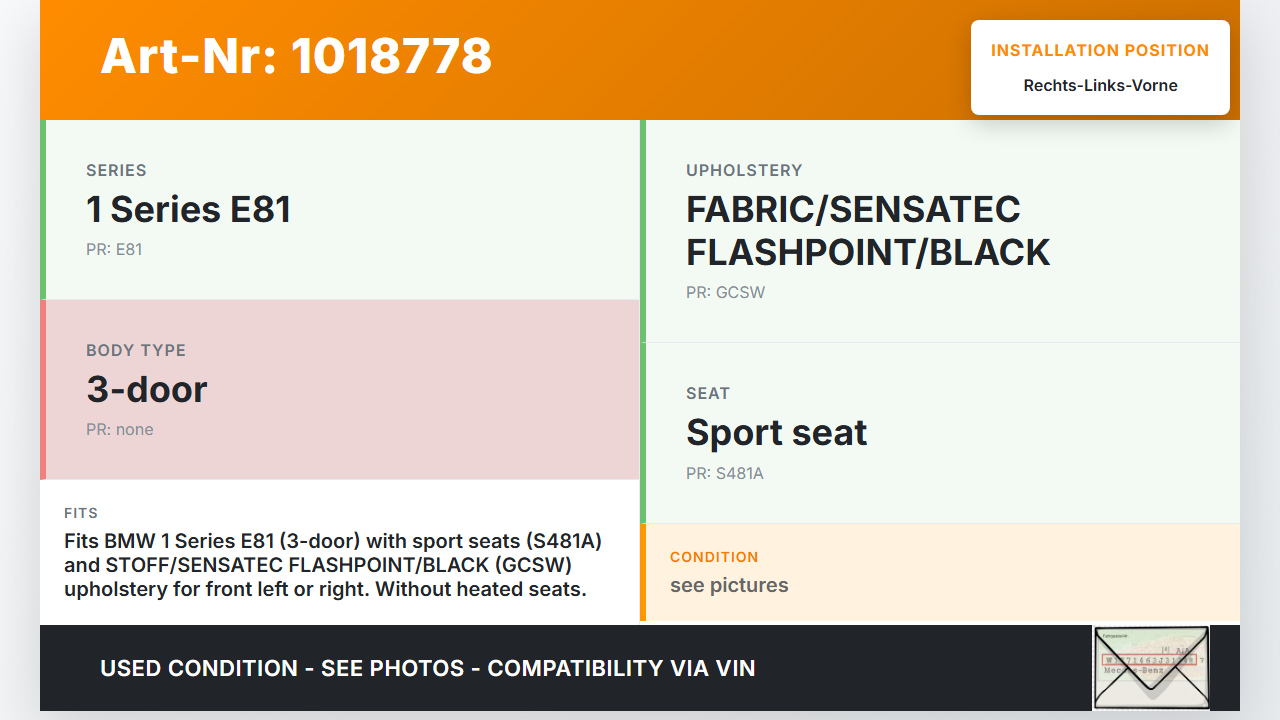Screen dimensions: 1280x720
Task: Click the Body Type label
Action: (136, 350)
